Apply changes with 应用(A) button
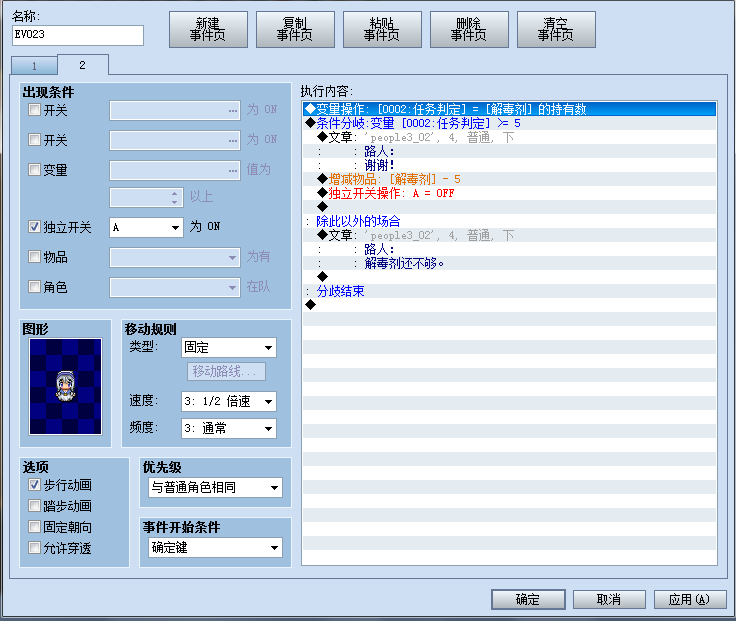736x621 pixels. [690, 599]
